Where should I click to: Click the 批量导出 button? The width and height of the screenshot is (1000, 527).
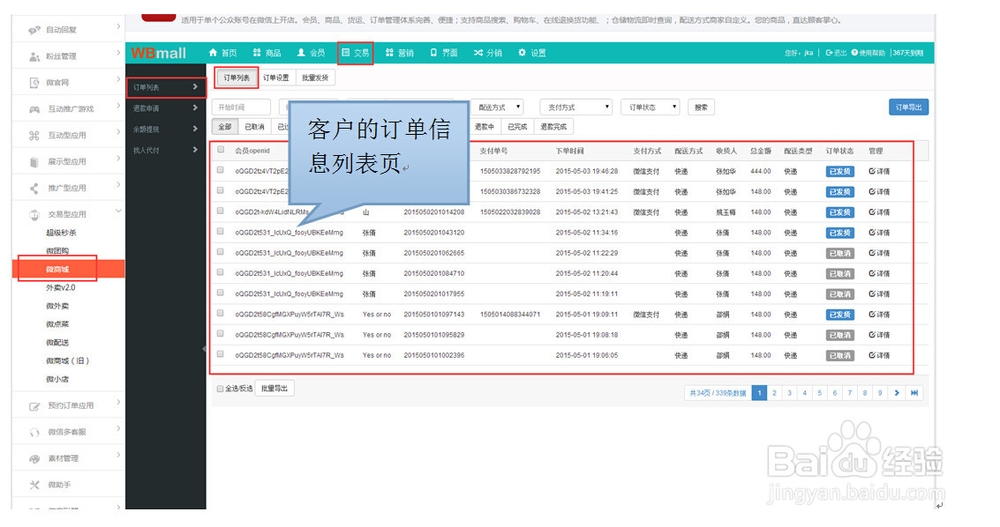pos(274,389)
